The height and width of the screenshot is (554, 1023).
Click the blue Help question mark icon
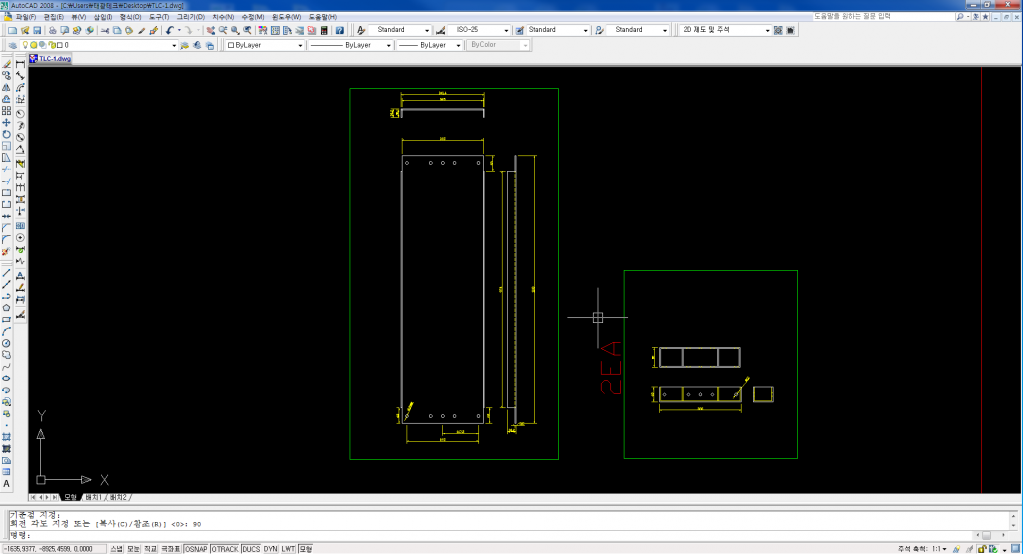[x=339, y=31]
